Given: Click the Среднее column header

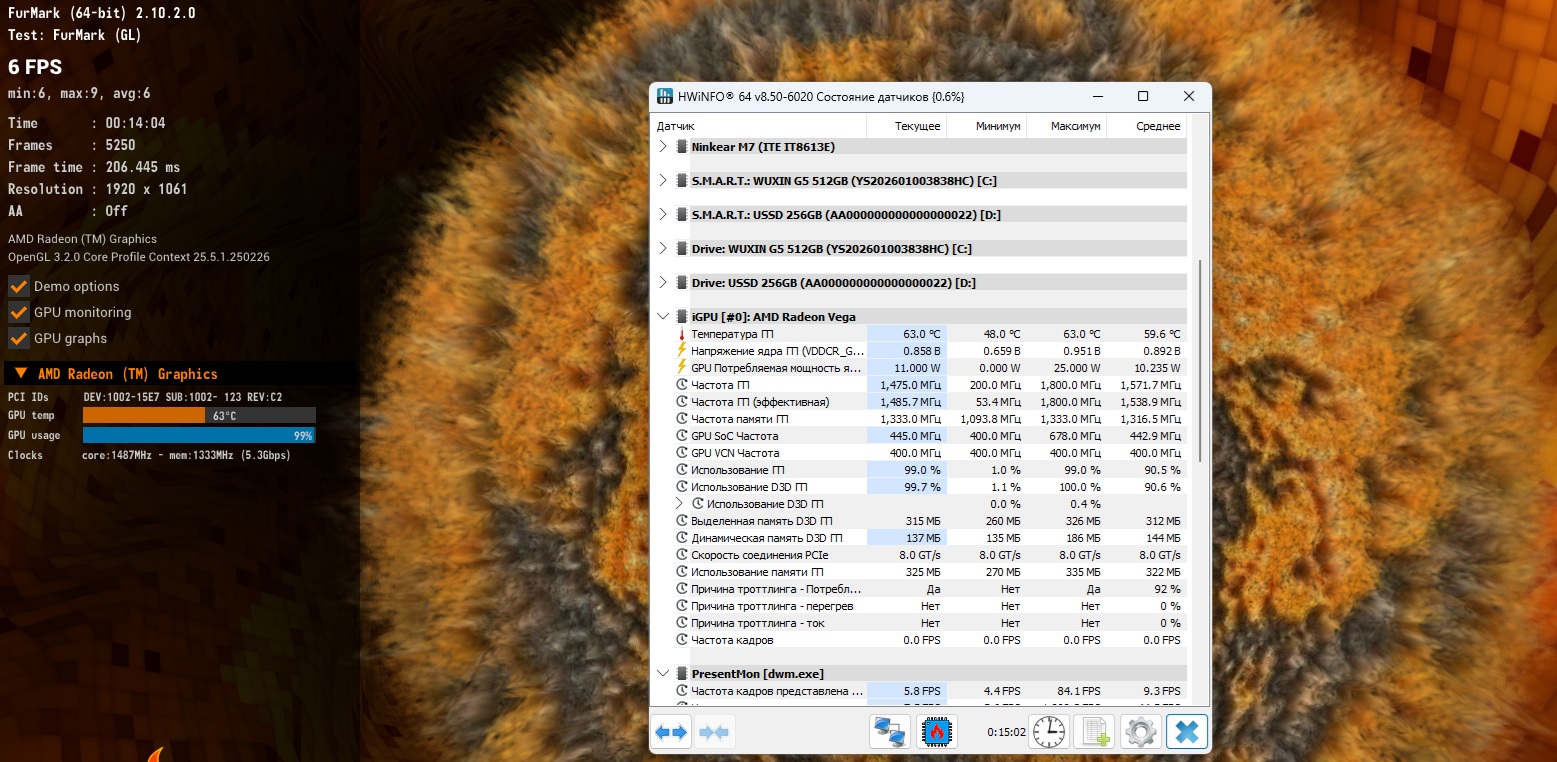Looking at the screenshot, I should click(x=1146, y=127).
